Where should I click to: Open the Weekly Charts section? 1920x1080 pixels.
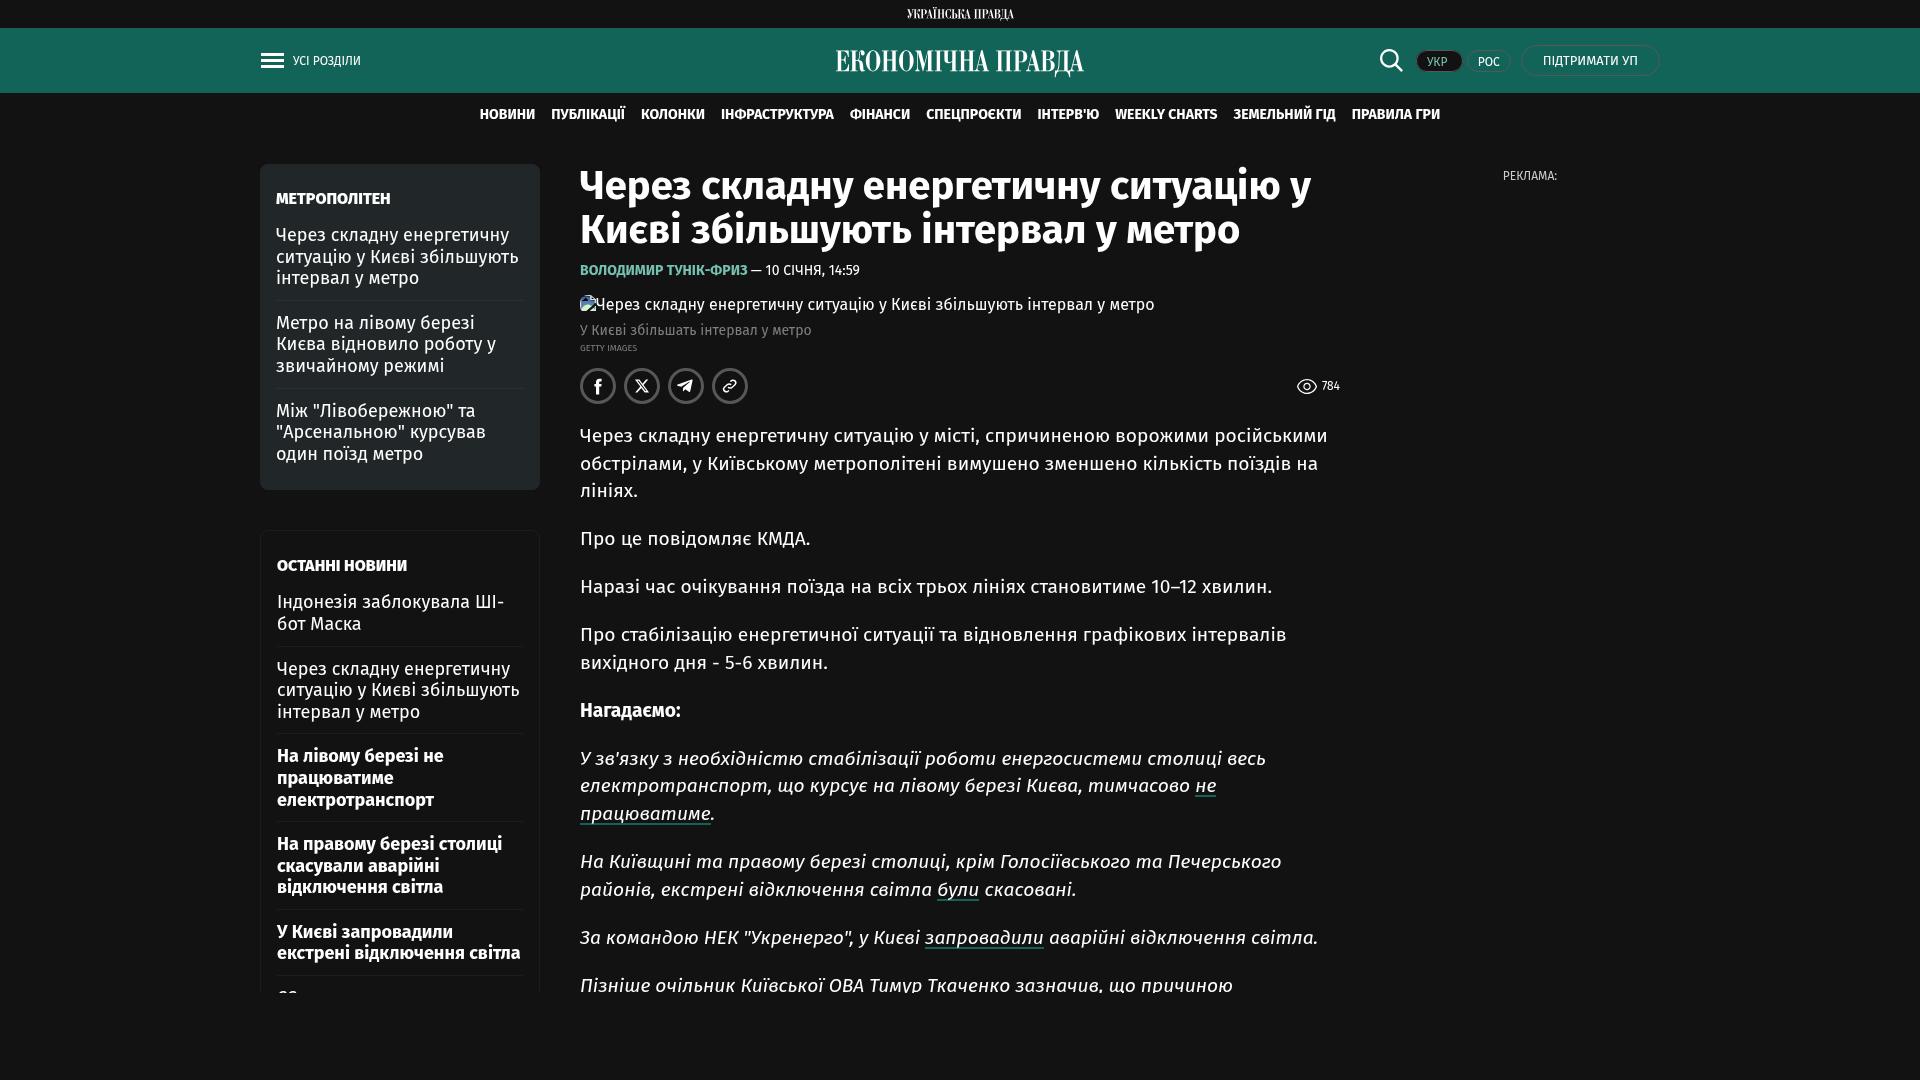(1165, 115)
